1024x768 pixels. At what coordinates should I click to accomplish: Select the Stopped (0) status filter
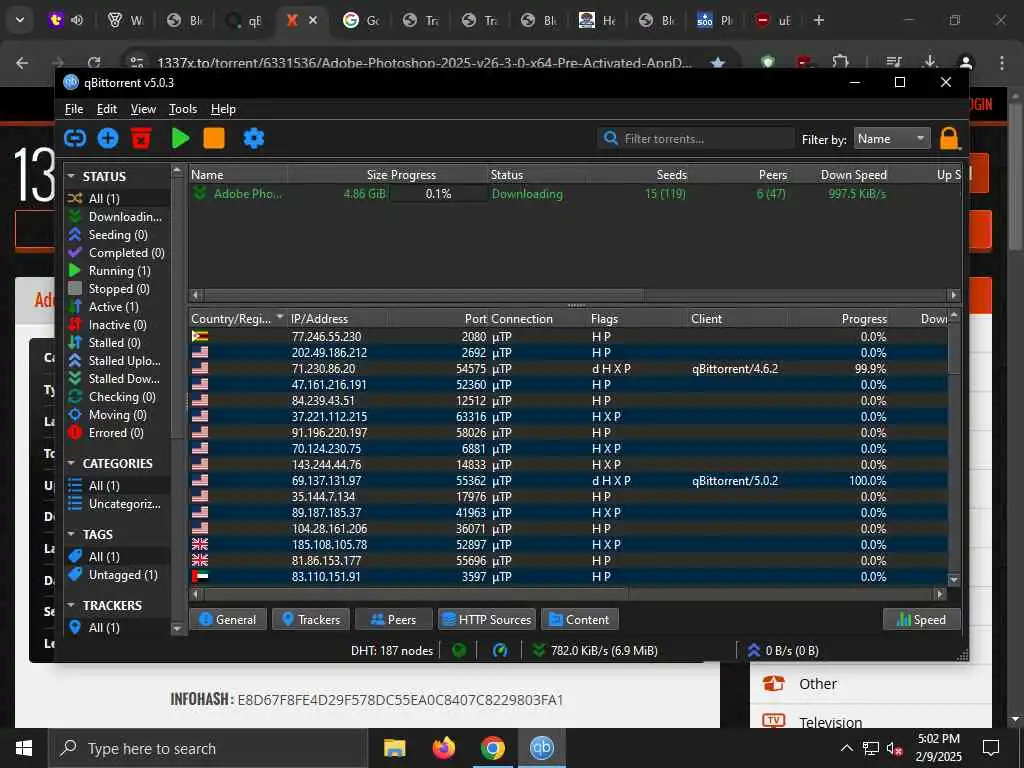(x=116, y=289)
